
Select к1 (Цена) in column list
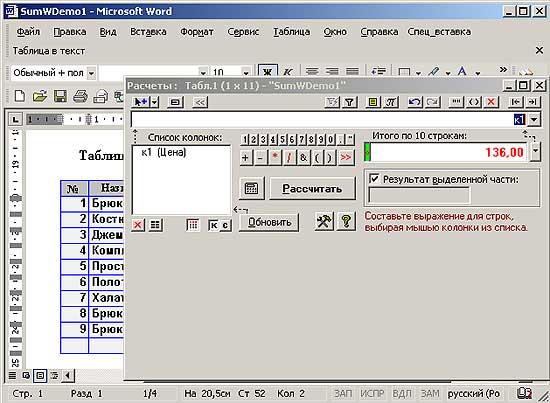164,153
